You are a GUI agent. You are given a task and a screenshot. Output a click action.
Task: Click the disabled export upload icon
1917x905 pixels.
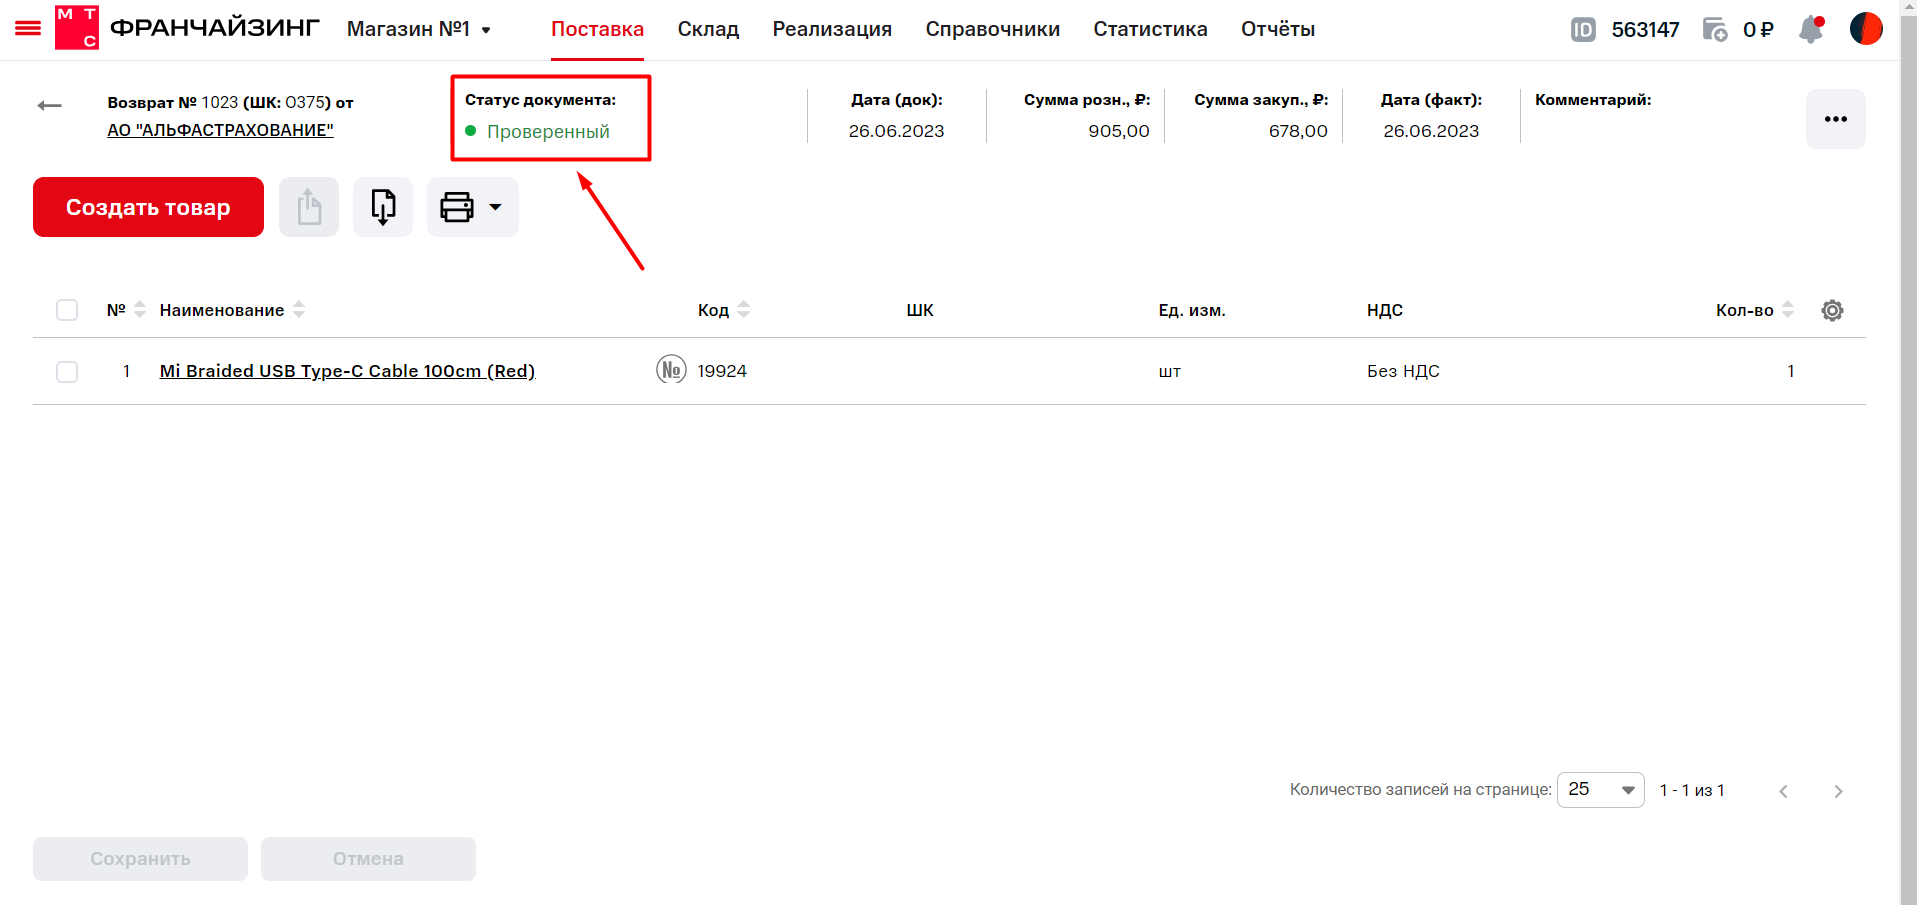click(x=309, y=207)
